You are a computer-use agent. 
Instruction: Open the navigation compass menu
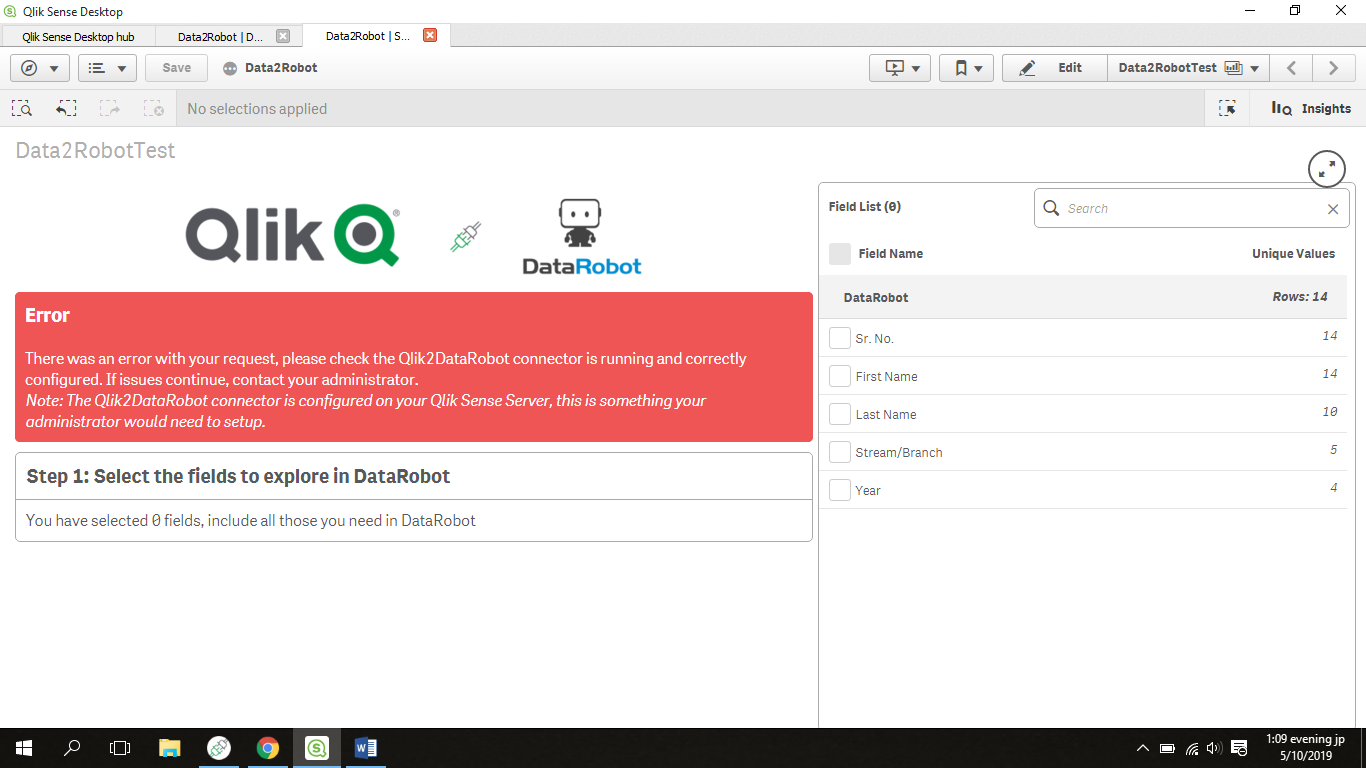pyautogui.click(x=40, y=68)
